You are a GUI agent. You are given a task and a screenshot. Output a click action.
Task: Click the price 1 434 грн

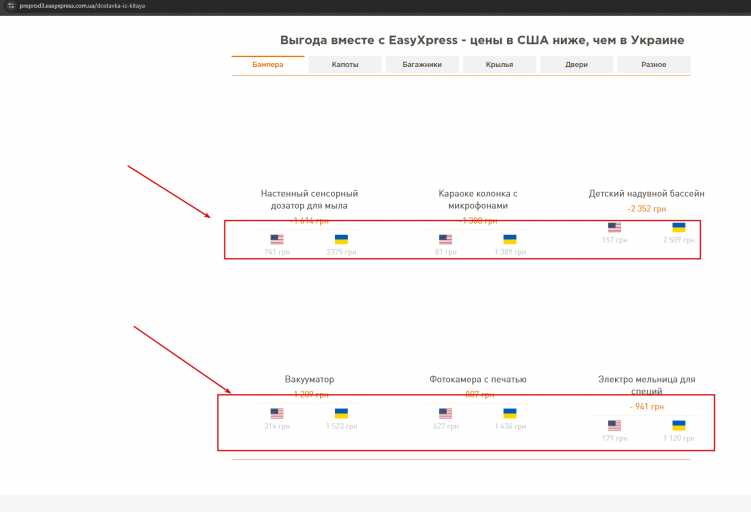(x=510, y=426)
